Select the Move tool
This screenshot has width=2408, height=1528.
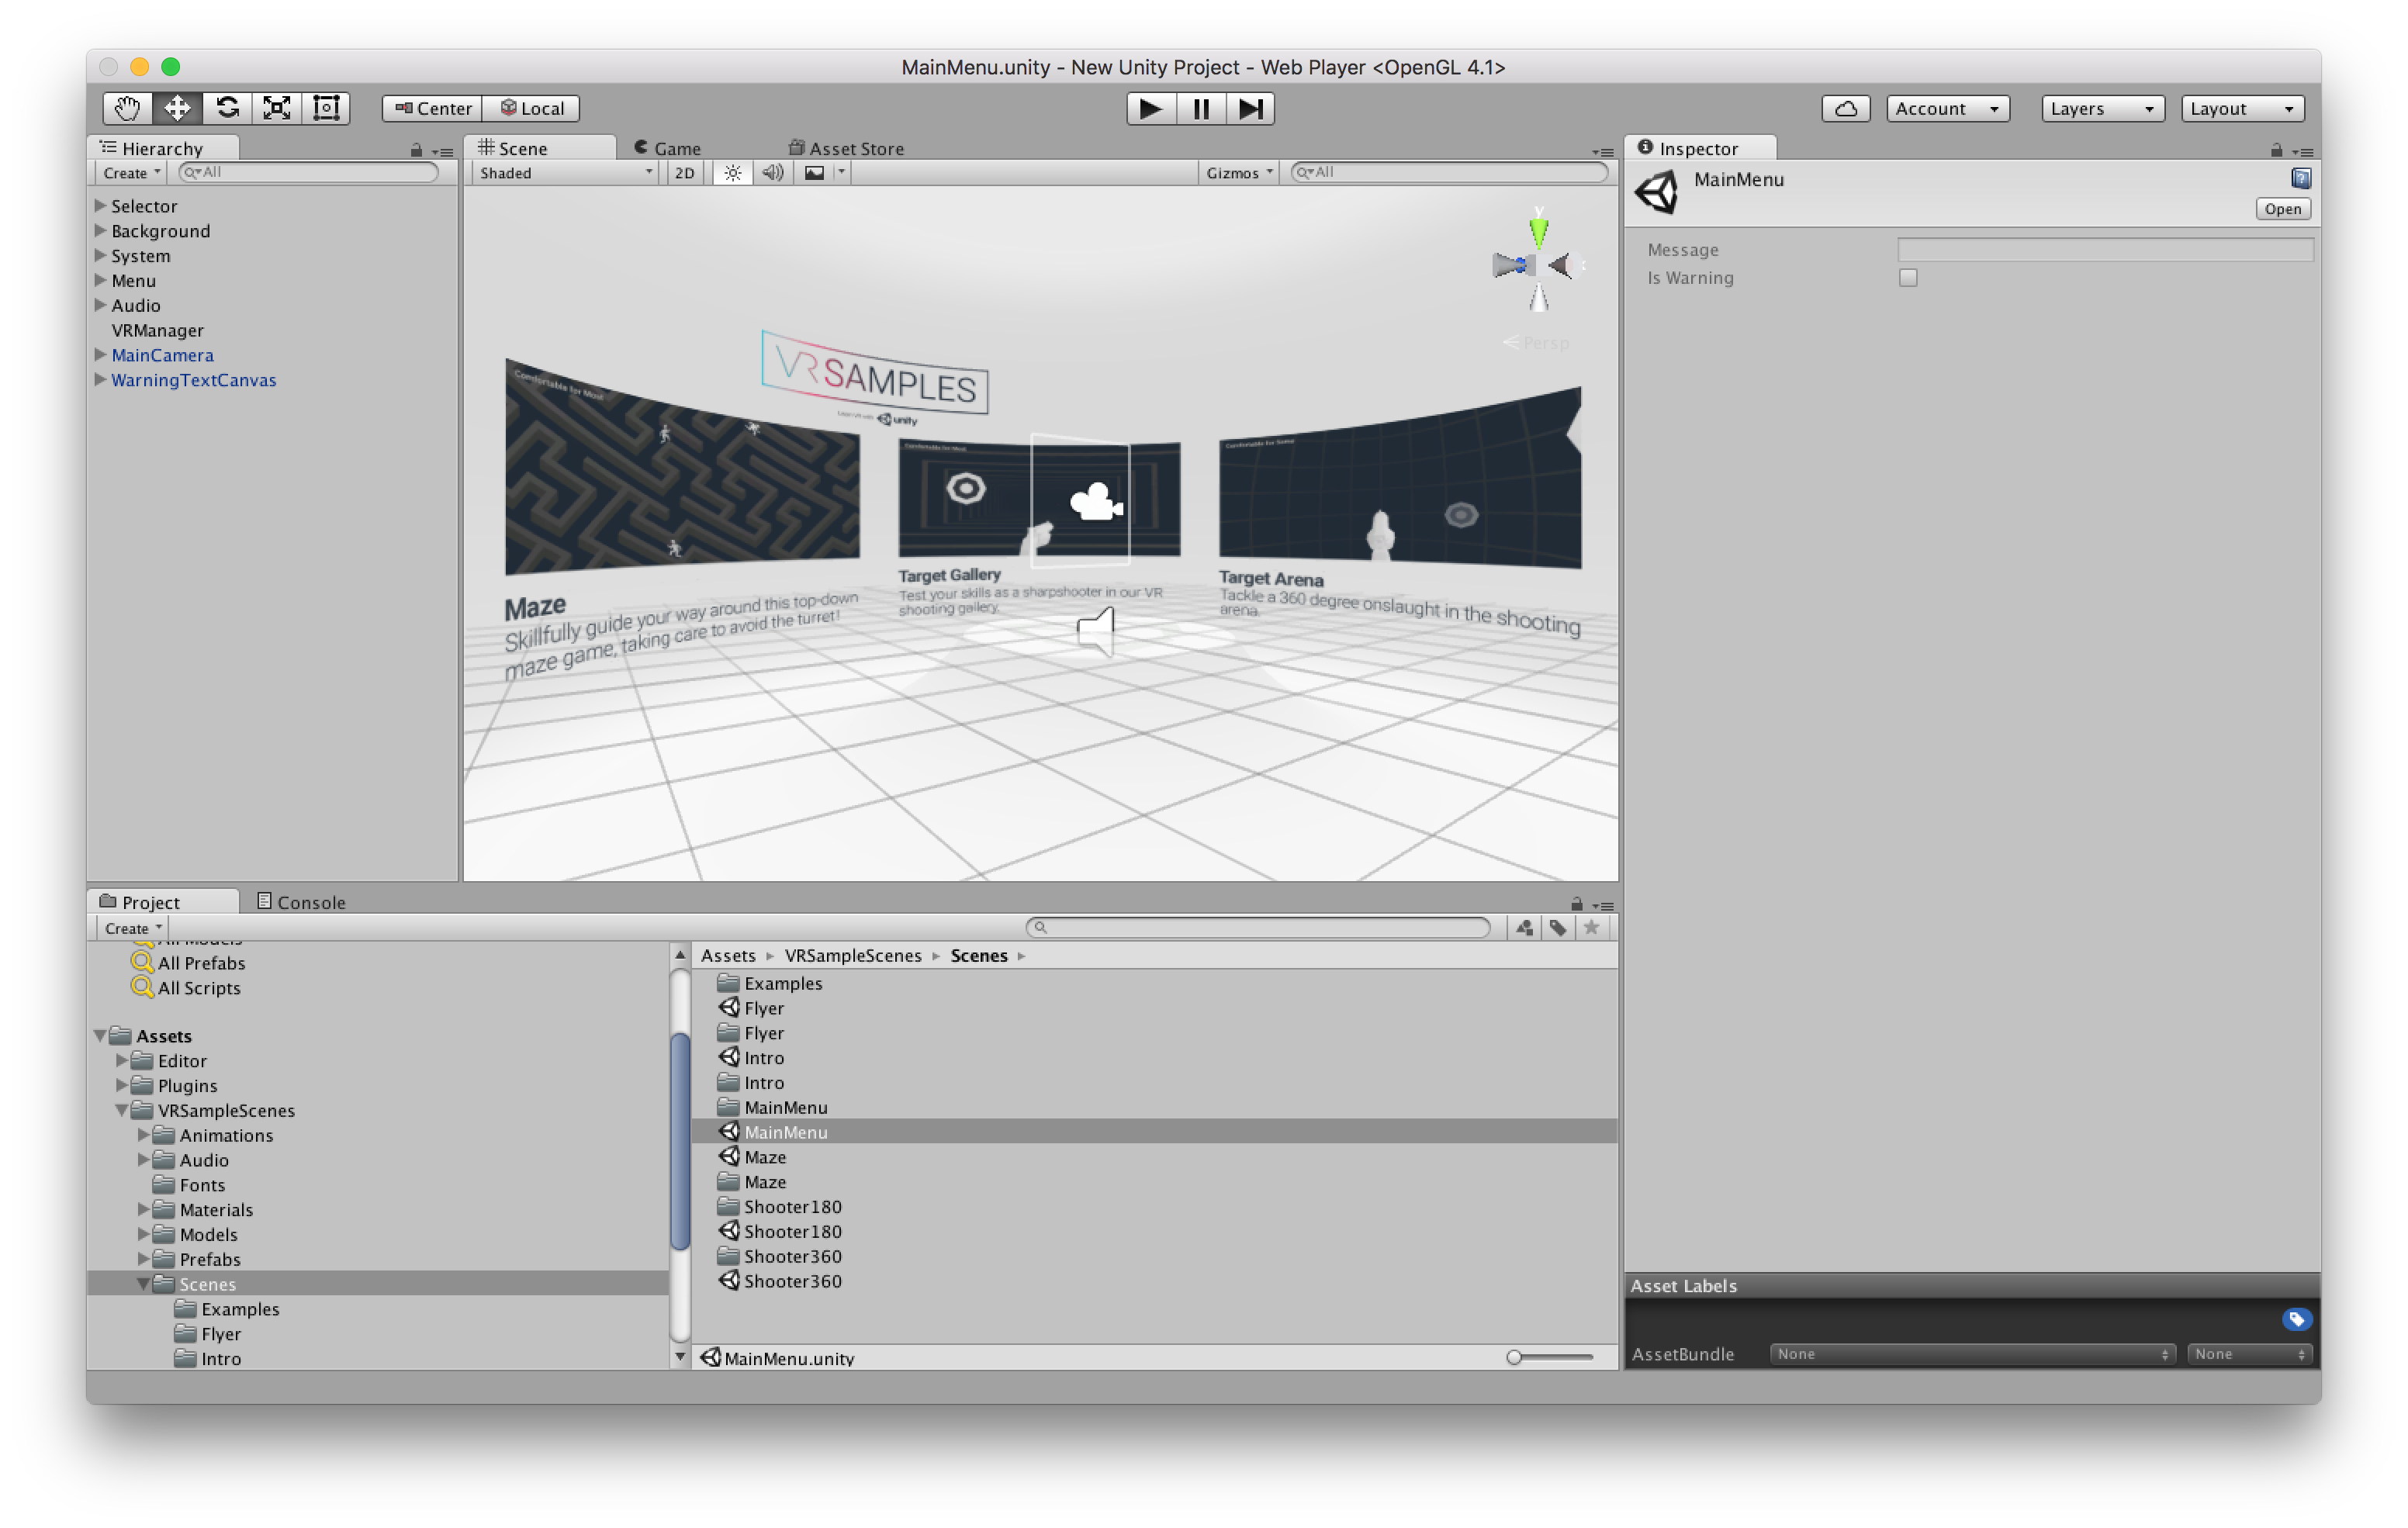pyautogui.click(x=177, y=108)
